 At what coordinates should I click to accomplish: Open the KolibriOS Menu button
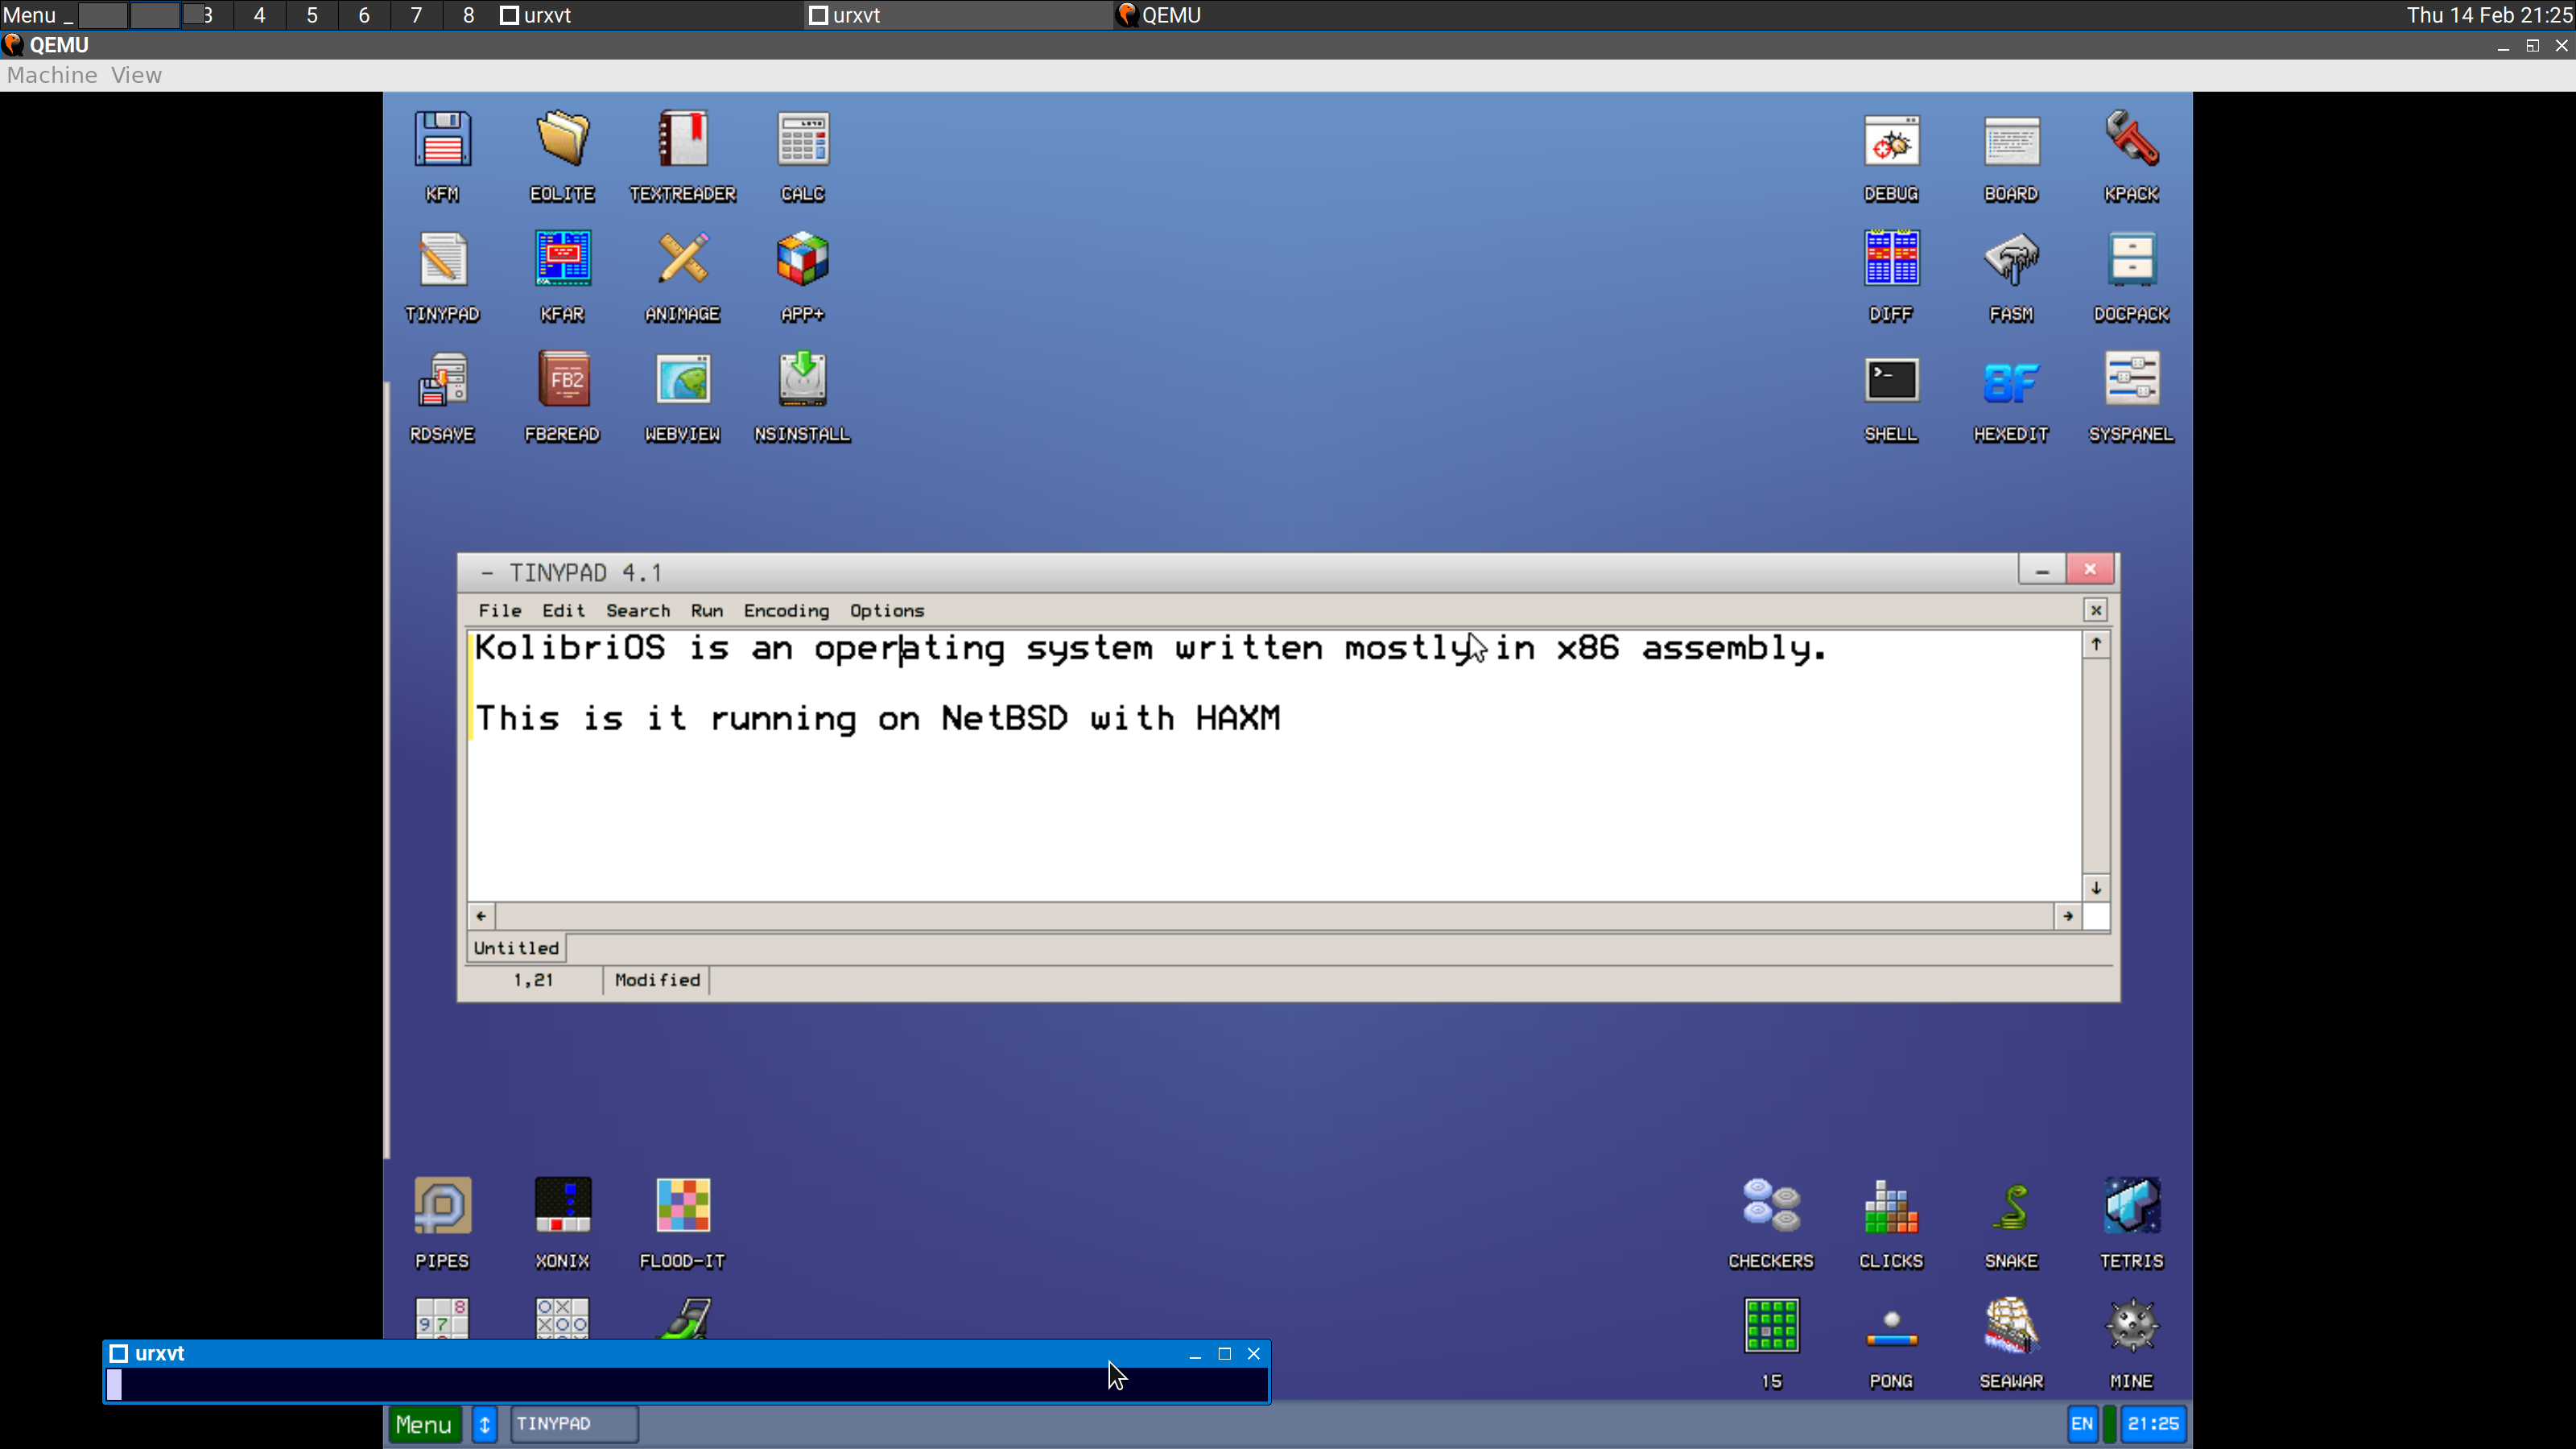tap(424, 1424)
